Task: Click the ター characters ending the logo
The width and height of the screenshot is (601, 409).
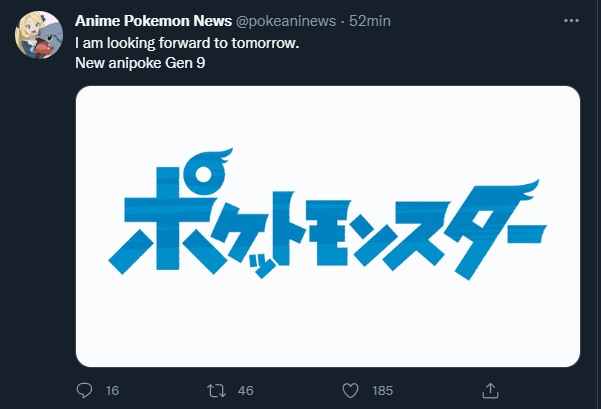Action: coord(498,230)
